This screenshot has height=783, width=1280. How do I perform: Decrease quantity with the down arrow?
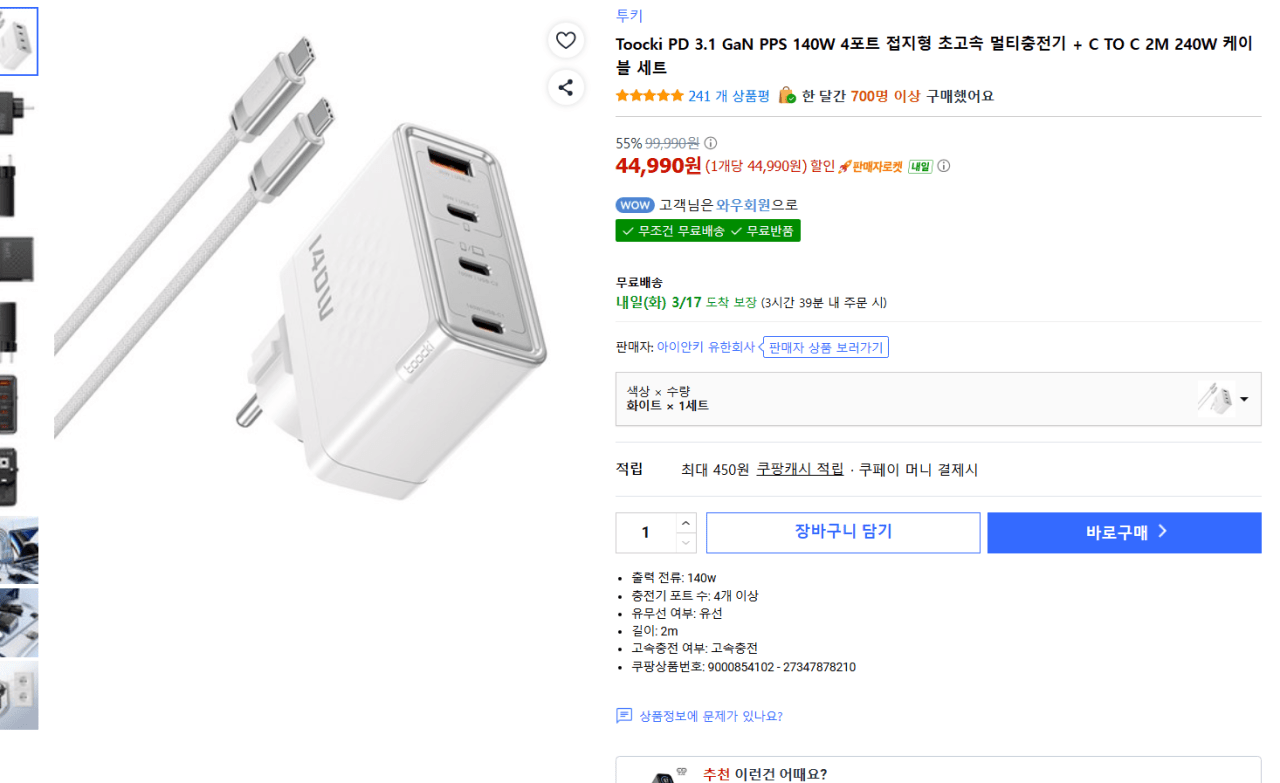tap(685, 543)
